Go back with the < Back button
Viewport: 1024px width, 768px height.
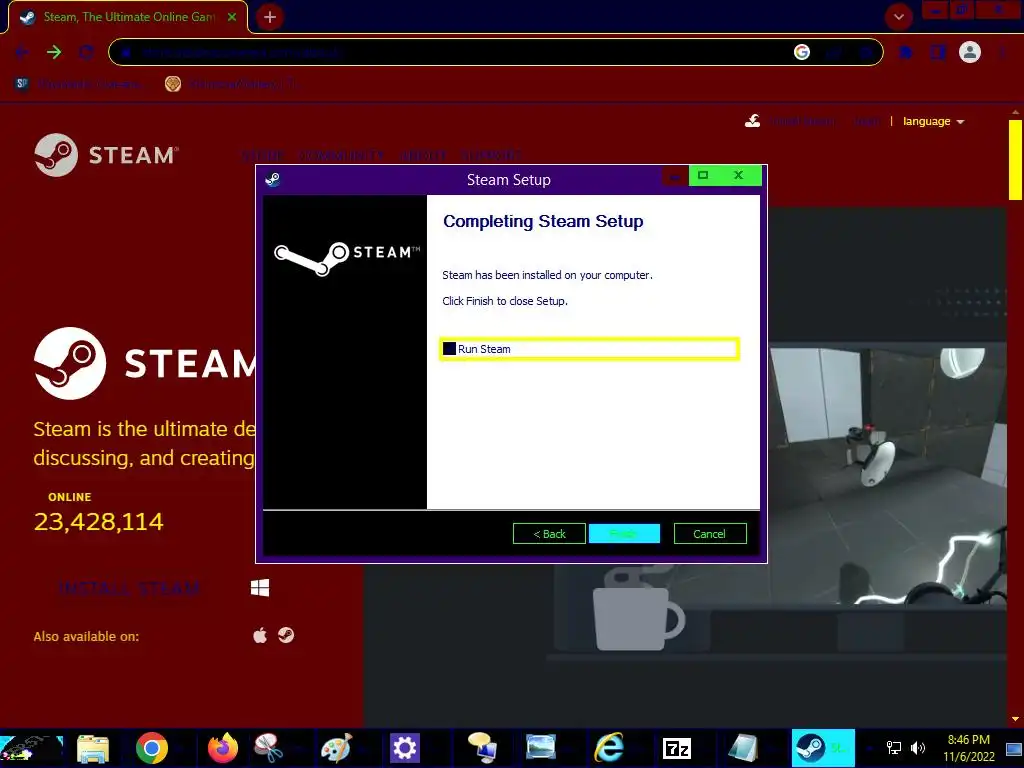(x=549, y=534)
